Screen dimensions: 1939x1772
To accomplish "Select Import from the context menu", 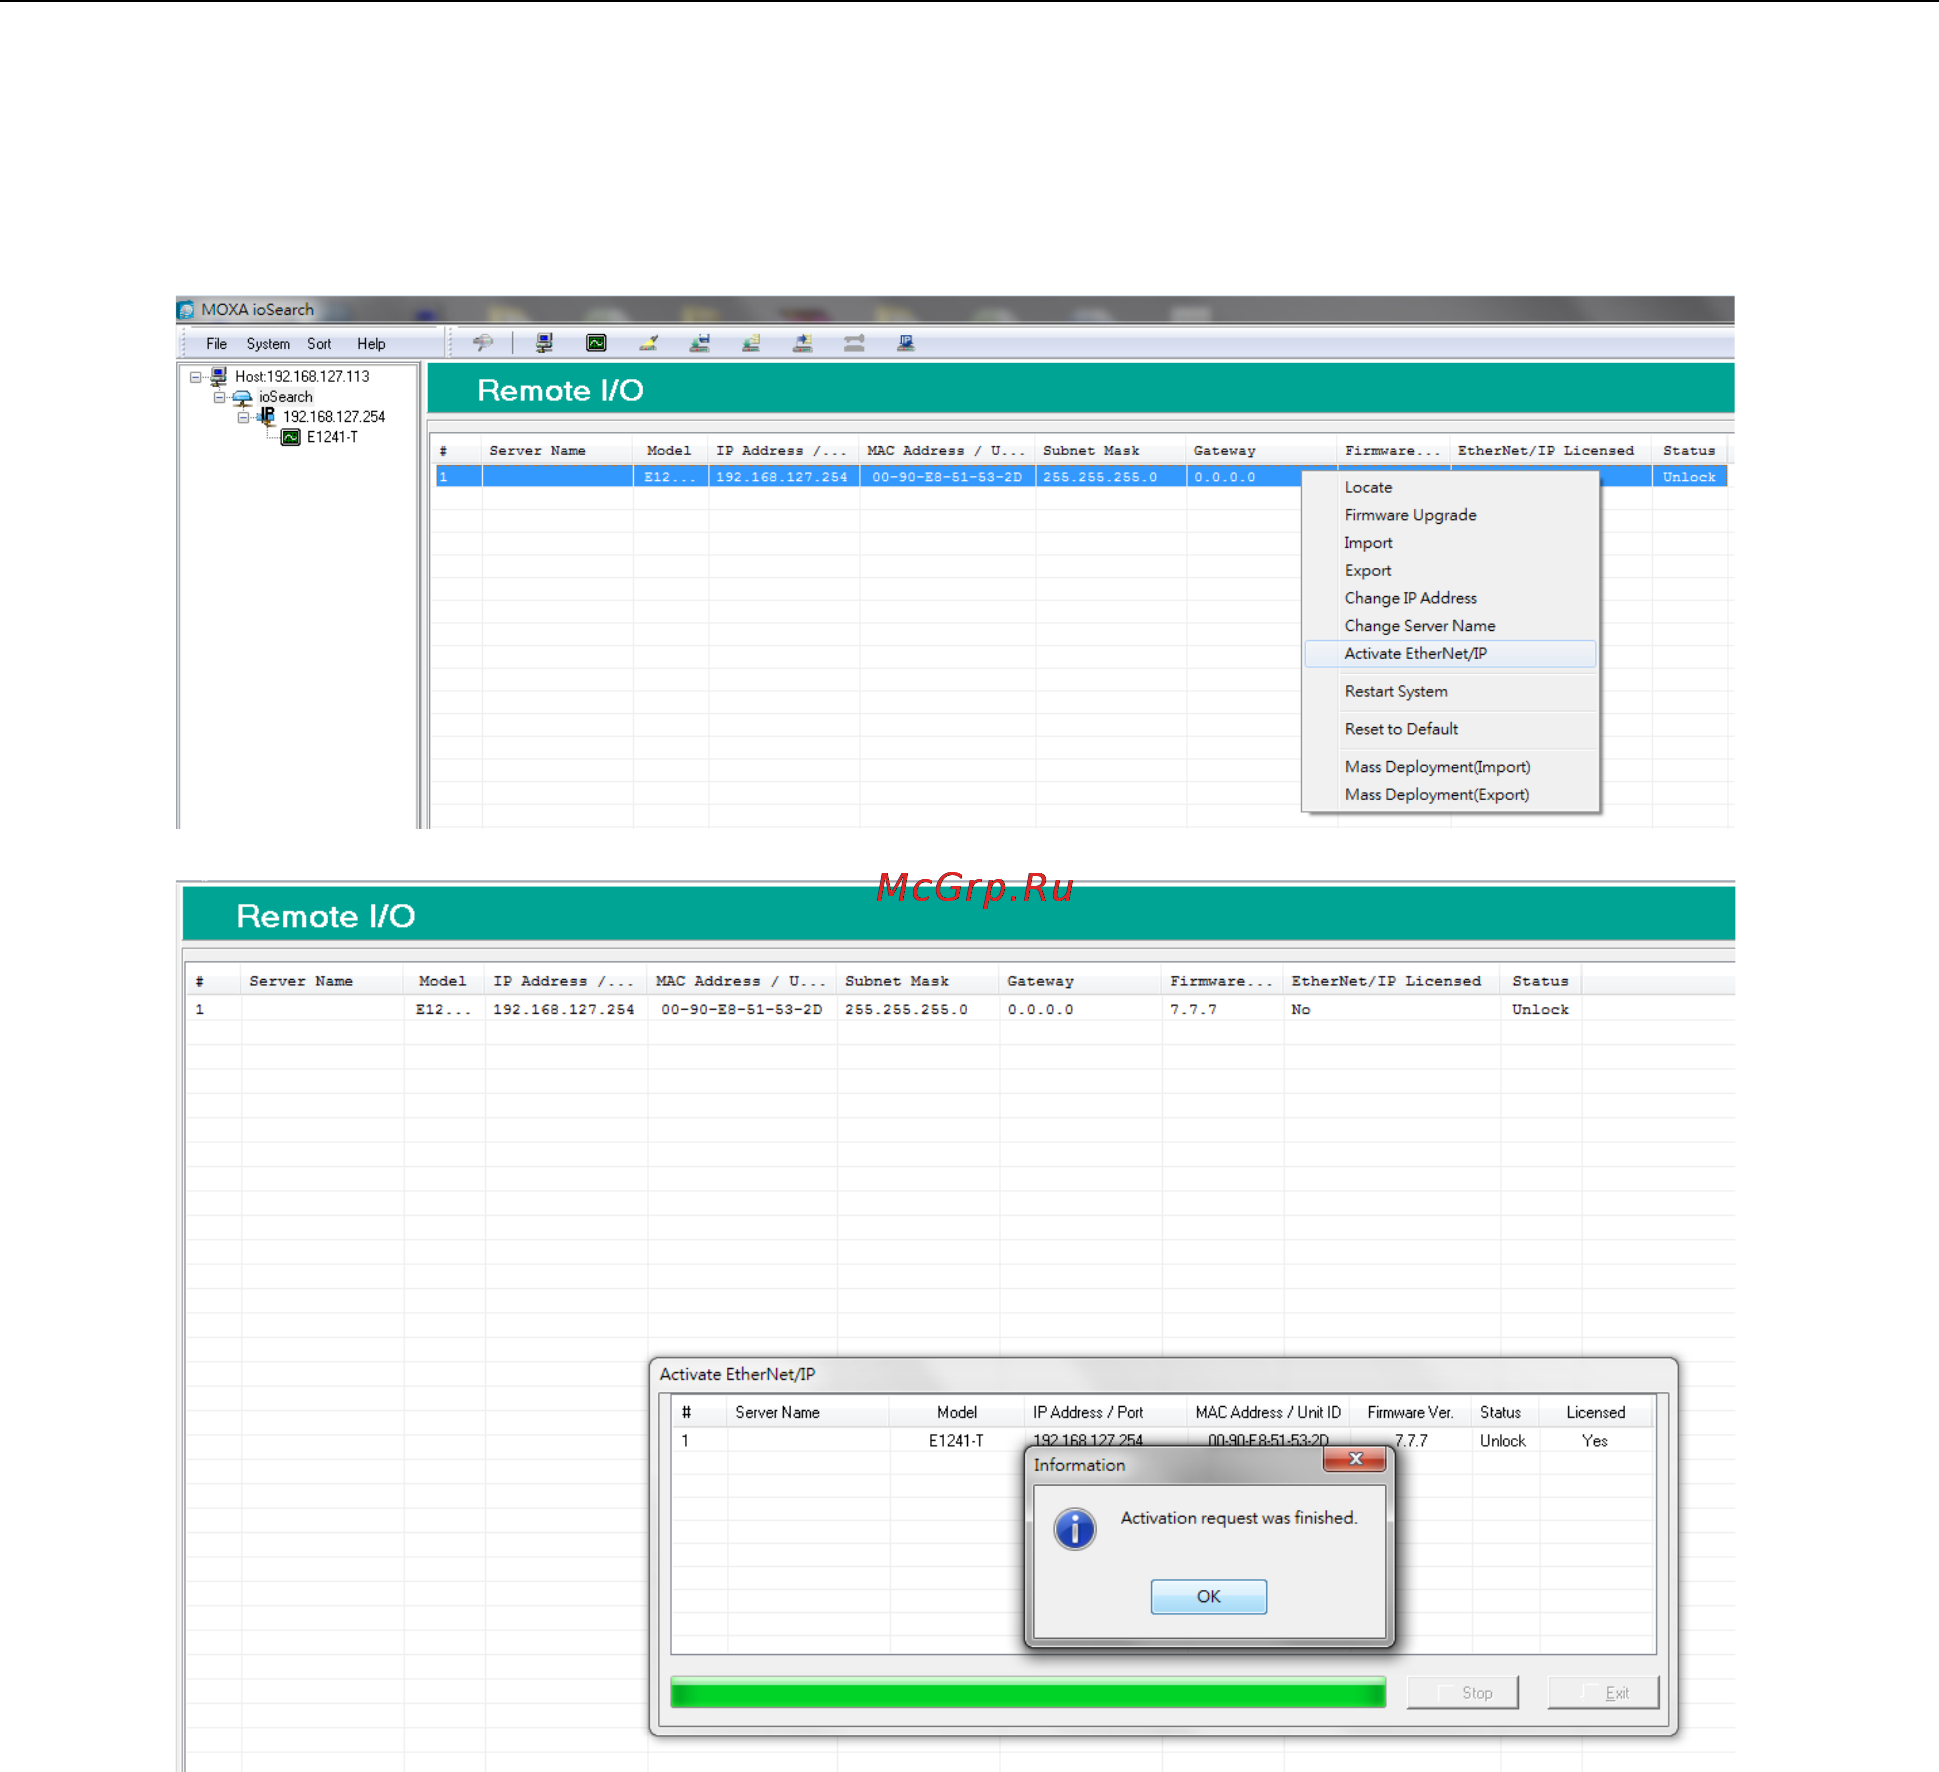I will click(1450, 543).
